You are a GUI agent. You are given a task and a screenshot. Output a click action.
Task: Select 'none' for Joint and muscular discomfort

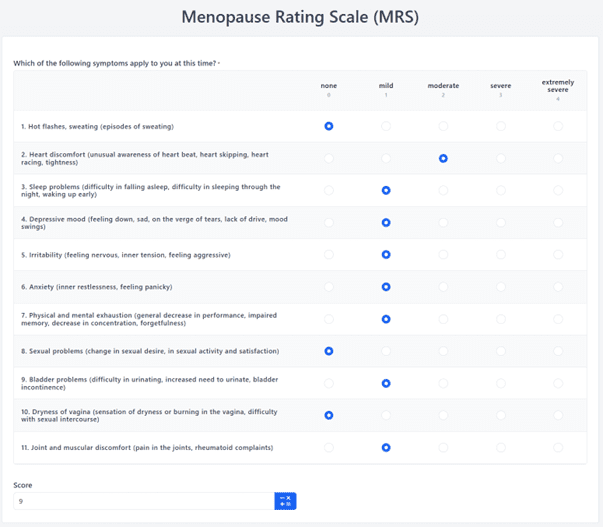tap(329, 447)
